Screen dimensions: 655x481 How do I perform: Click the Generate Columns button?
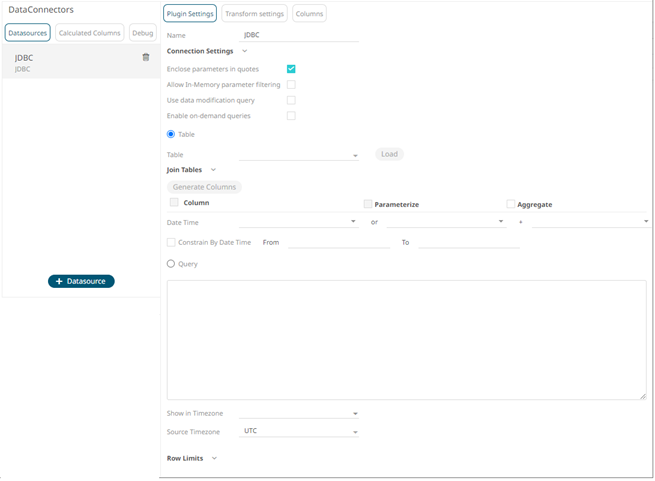[x=204, y=187]
